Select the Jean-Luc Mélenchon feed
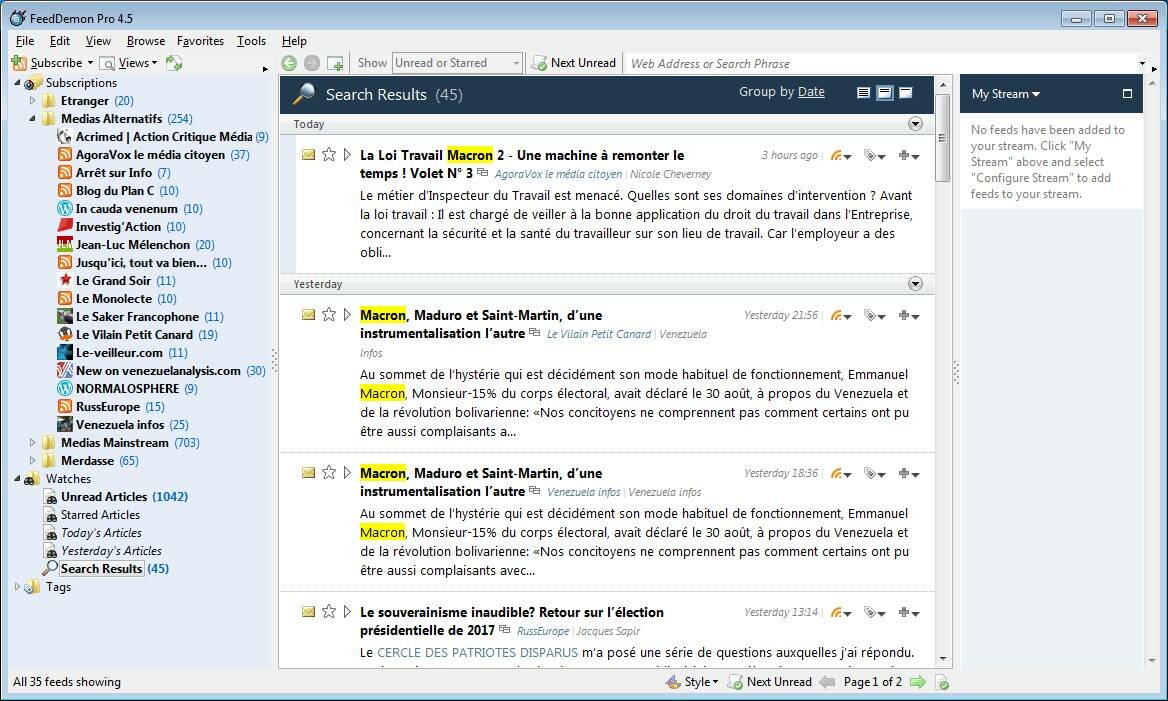 tap(136, 244)
